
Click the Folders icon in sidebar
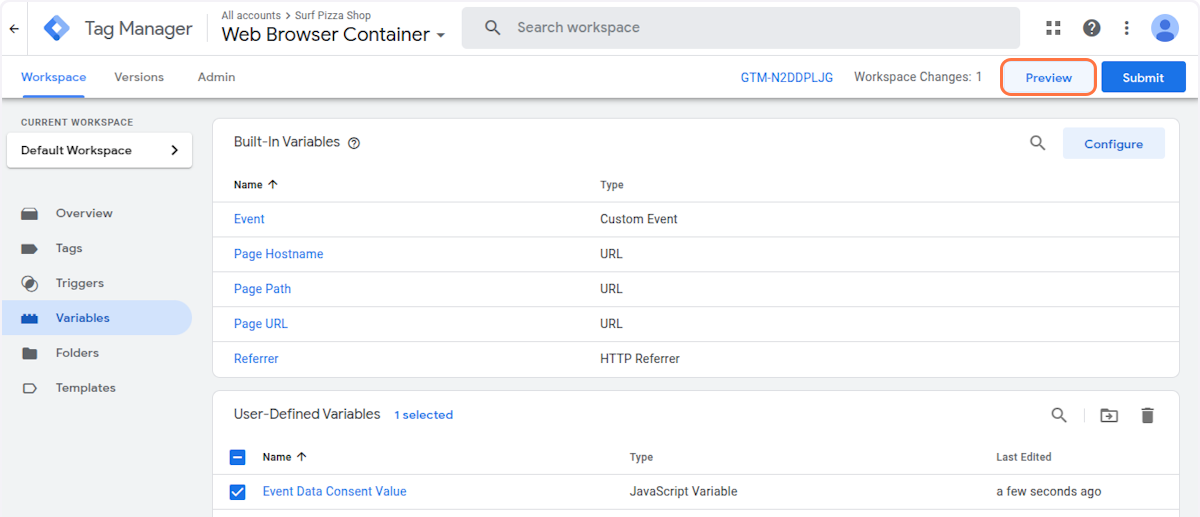tap(29, 353)
